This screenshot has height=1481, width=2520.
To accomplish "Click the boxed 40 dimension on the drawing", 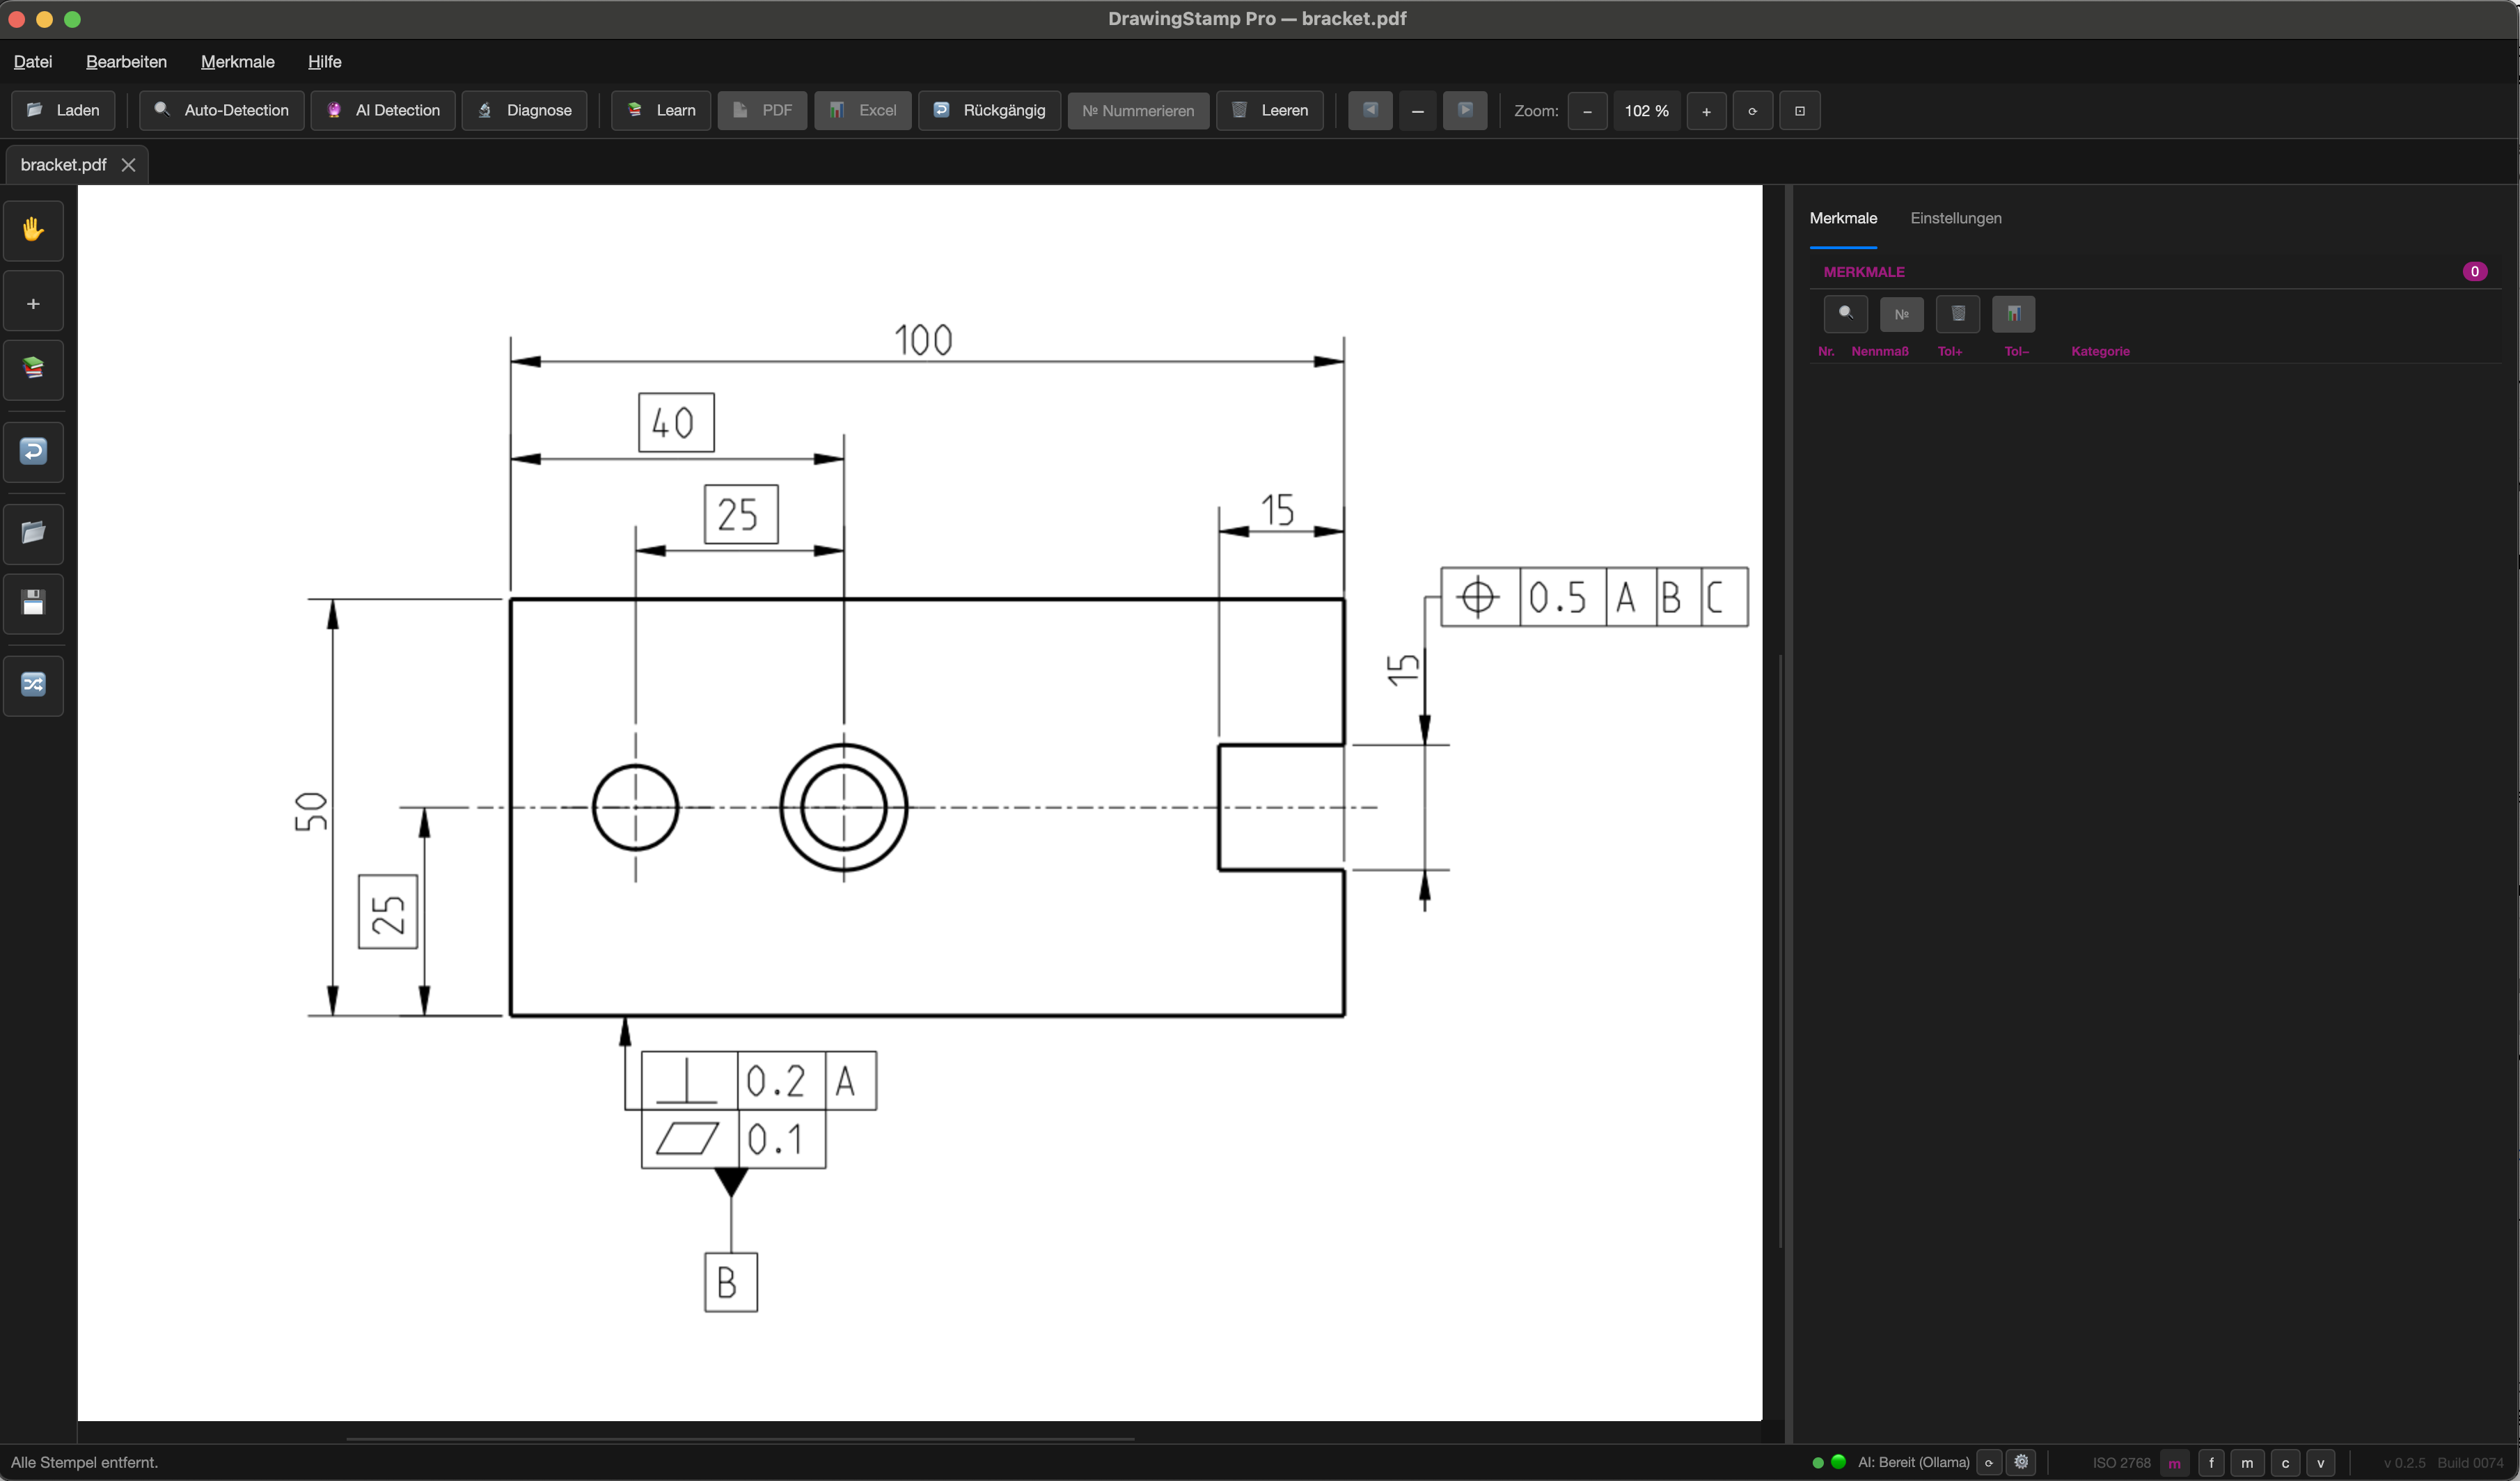I will (676, 422).
